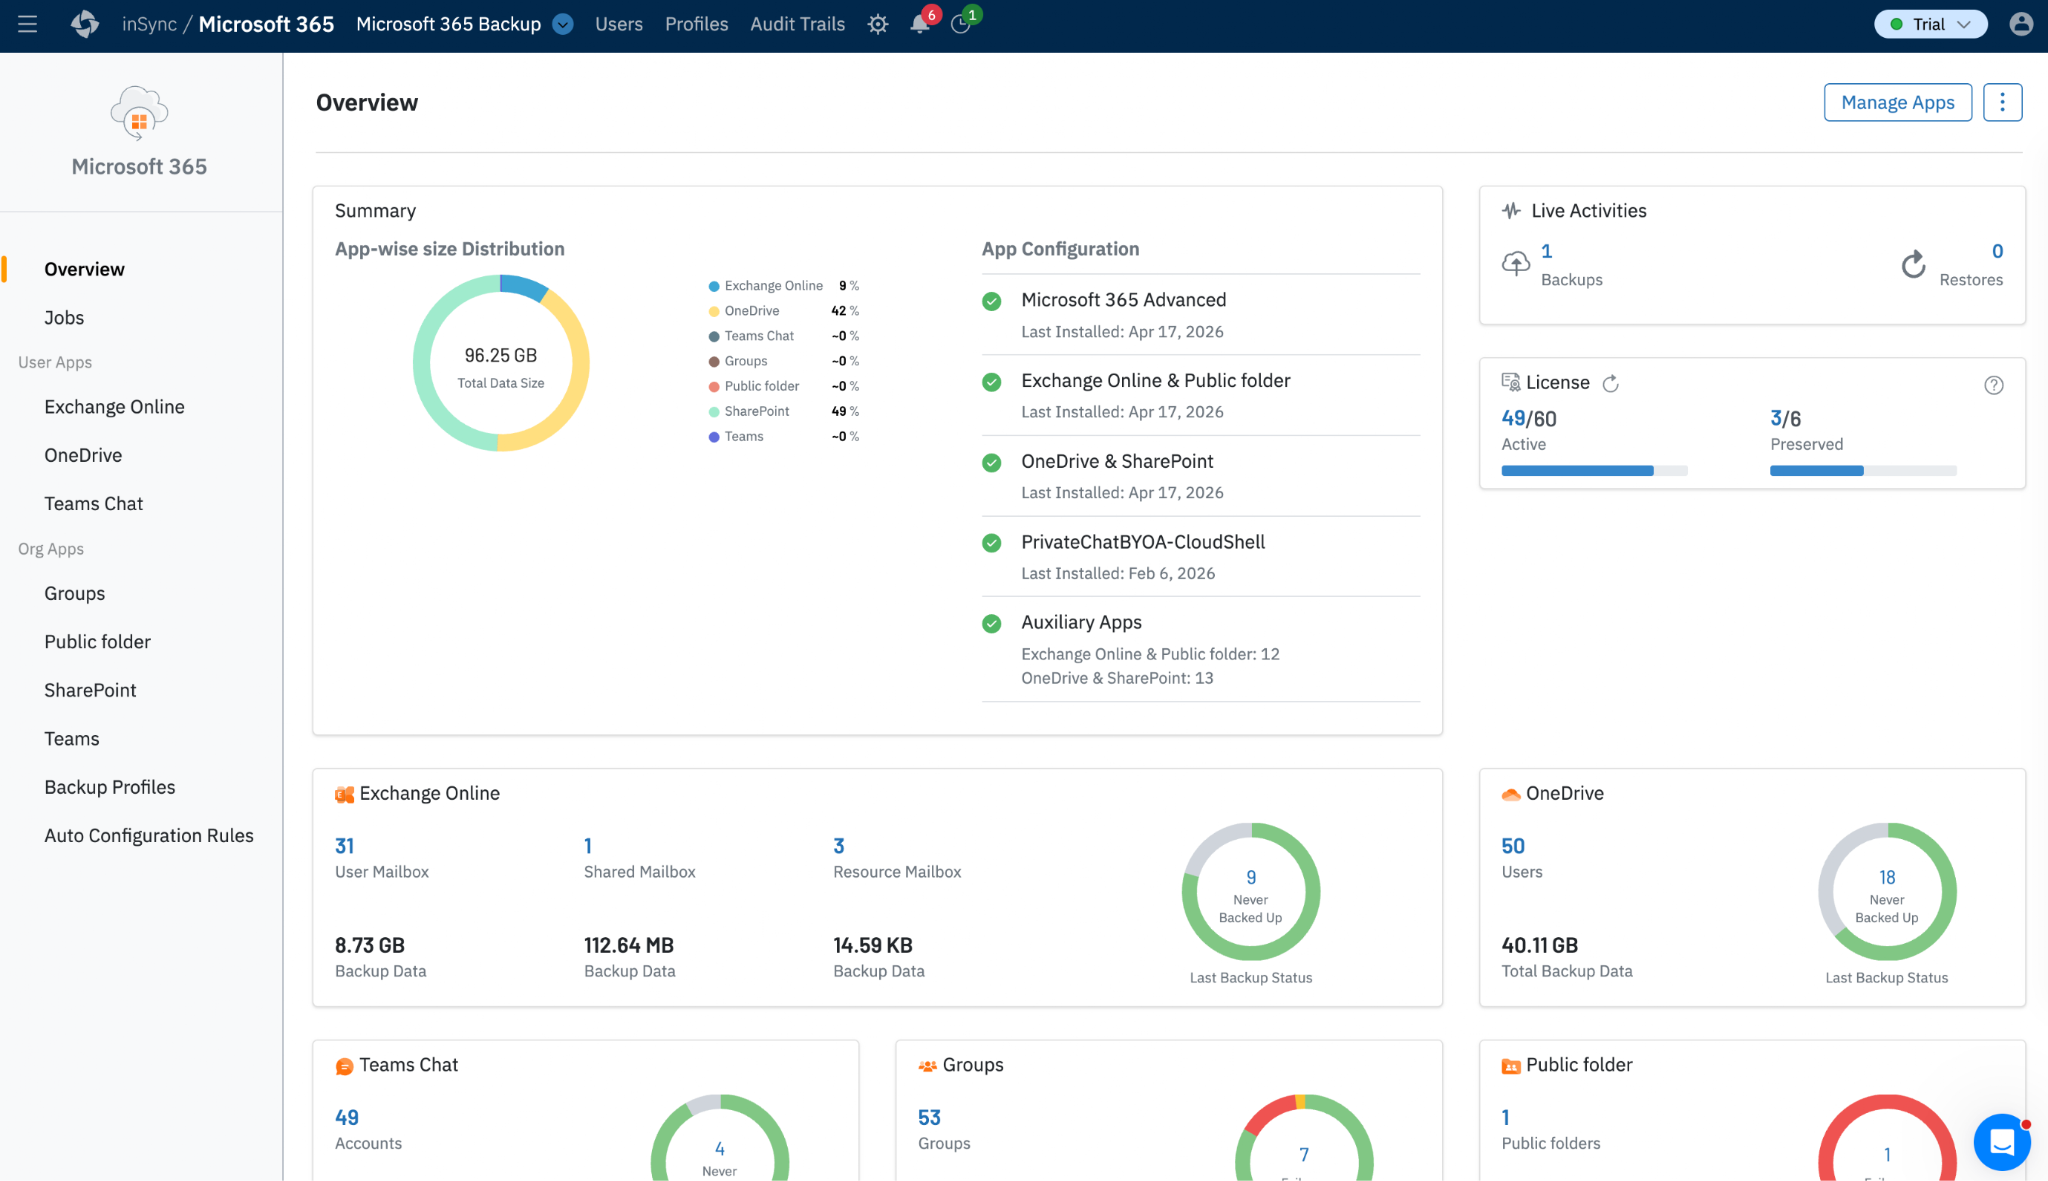Click the Teams Chat card icon
This screenshot has height=1181, width=2048.
(x=344, y=1066)
